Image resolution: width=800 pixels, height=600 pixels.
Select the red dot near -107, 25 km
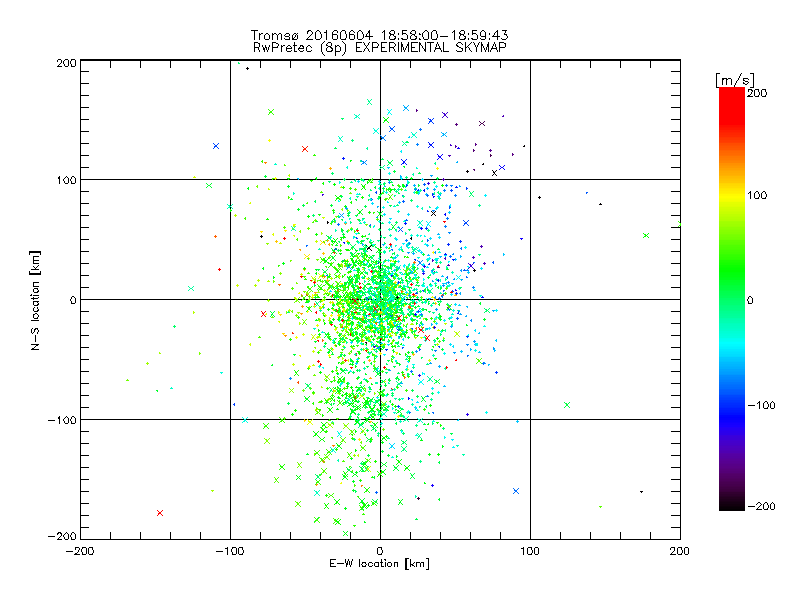219,269
